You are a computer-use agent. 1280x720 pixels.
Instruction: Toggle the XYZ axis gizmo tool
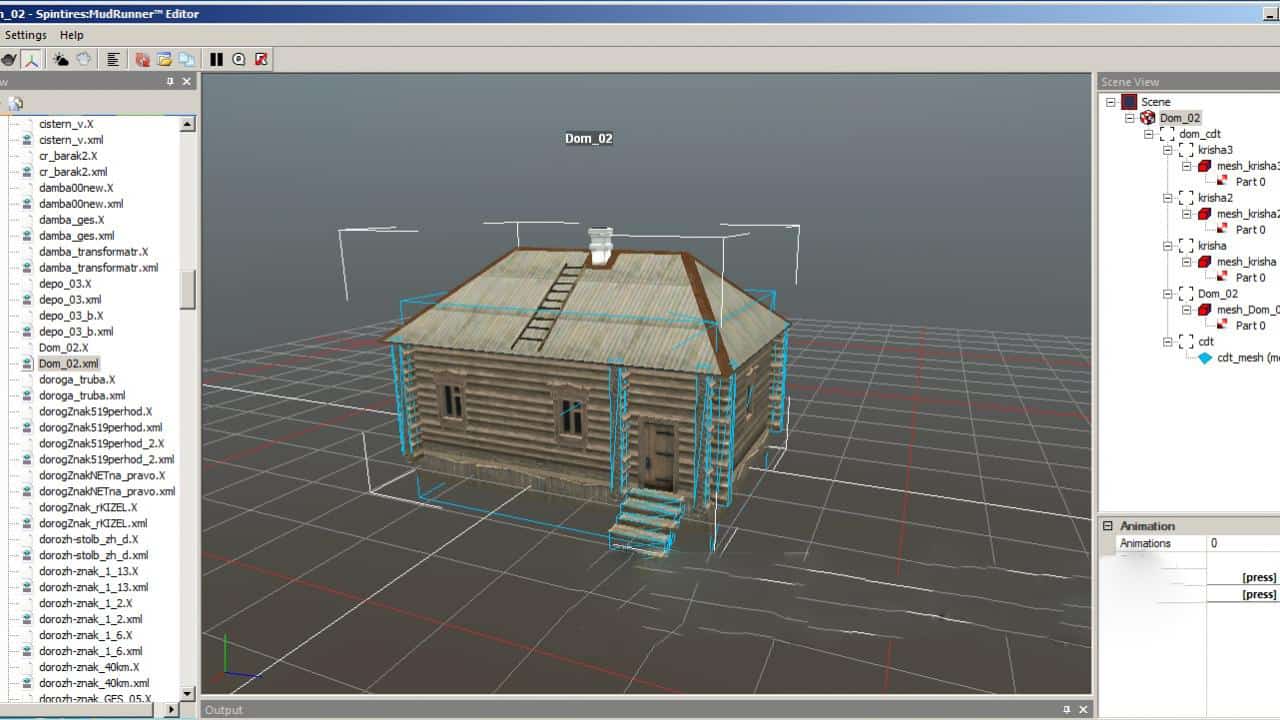[x=32, y=59]
